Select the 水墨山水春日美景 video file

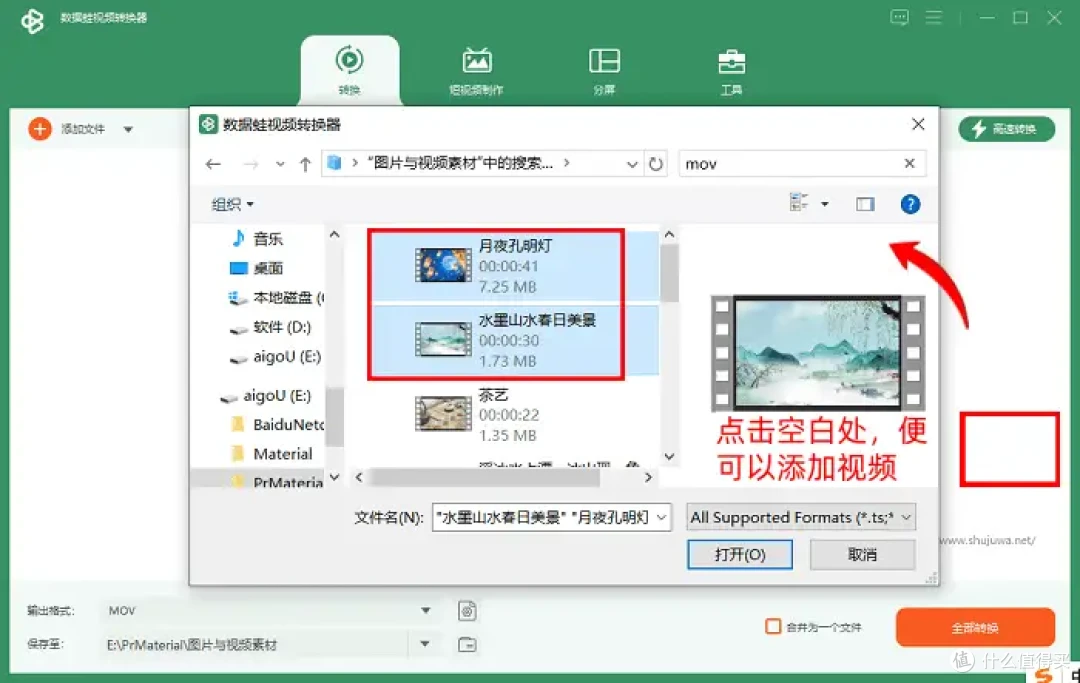(x=514, y=340)
